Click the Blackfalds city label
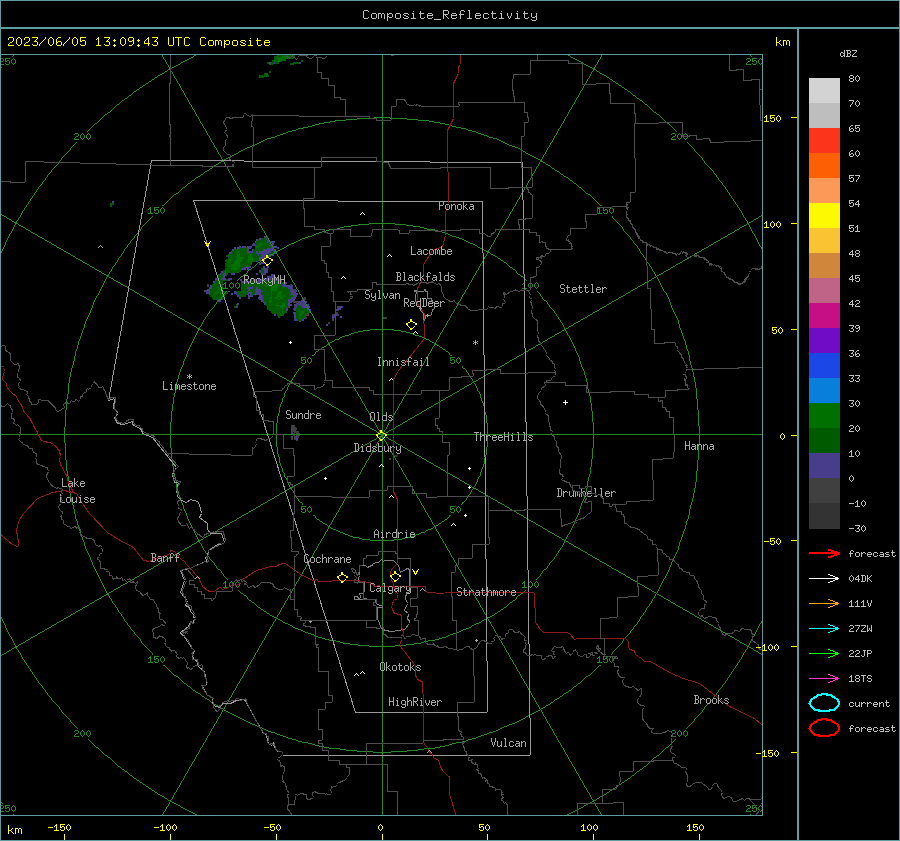900x841 pixels. coord(425,277)
